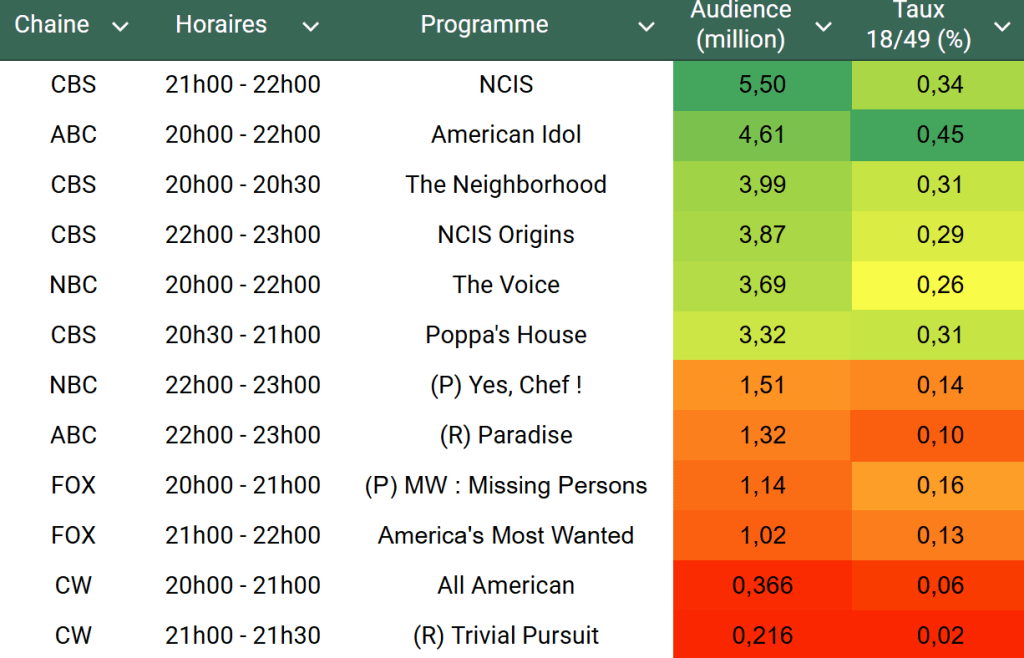Screen dimensions: 1024x658
Task: Select the Programme column header label
Action: coord(484,25)
